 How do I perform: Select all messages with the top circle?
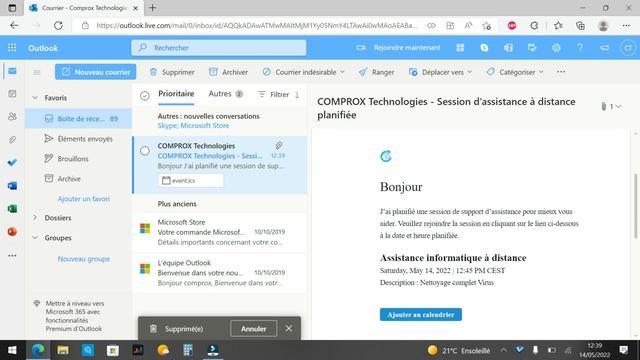(145, 96)
